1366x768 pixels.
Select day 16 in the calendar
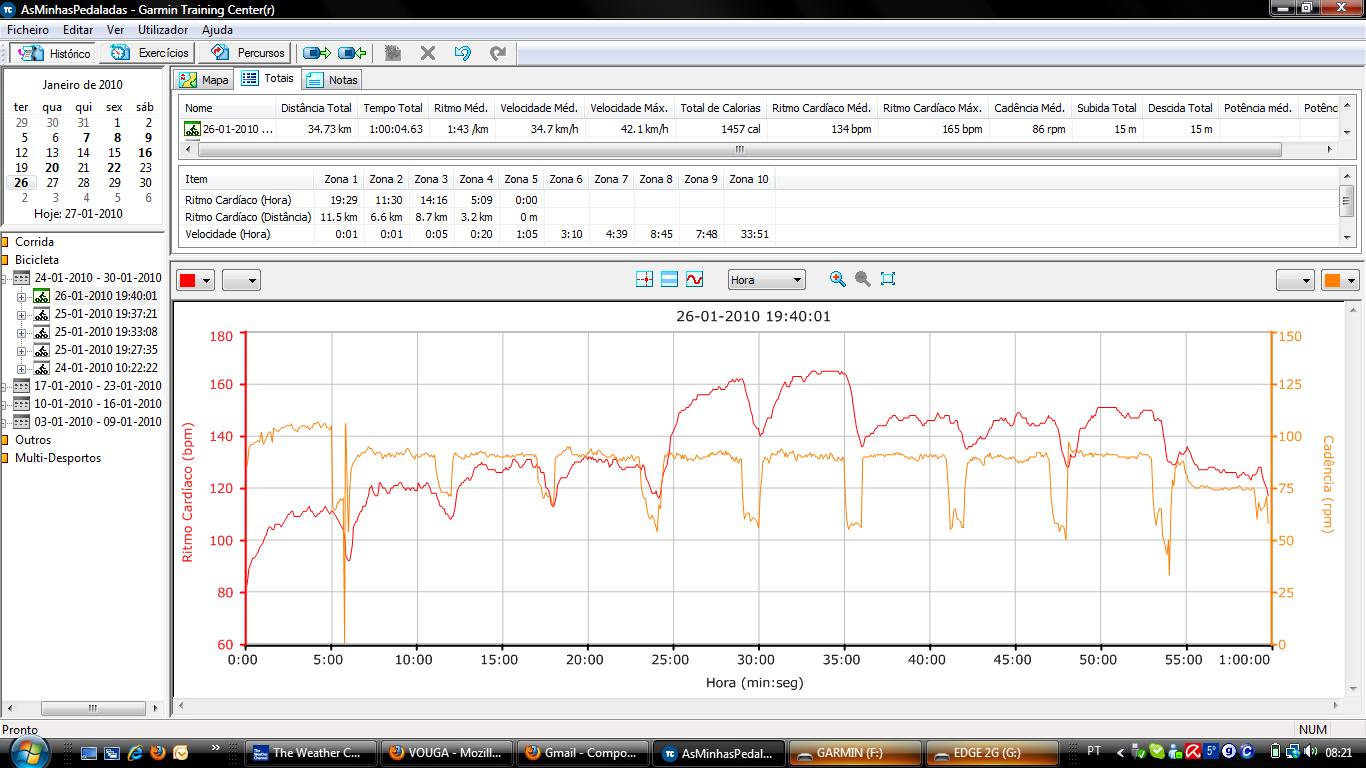click(145, 153)
